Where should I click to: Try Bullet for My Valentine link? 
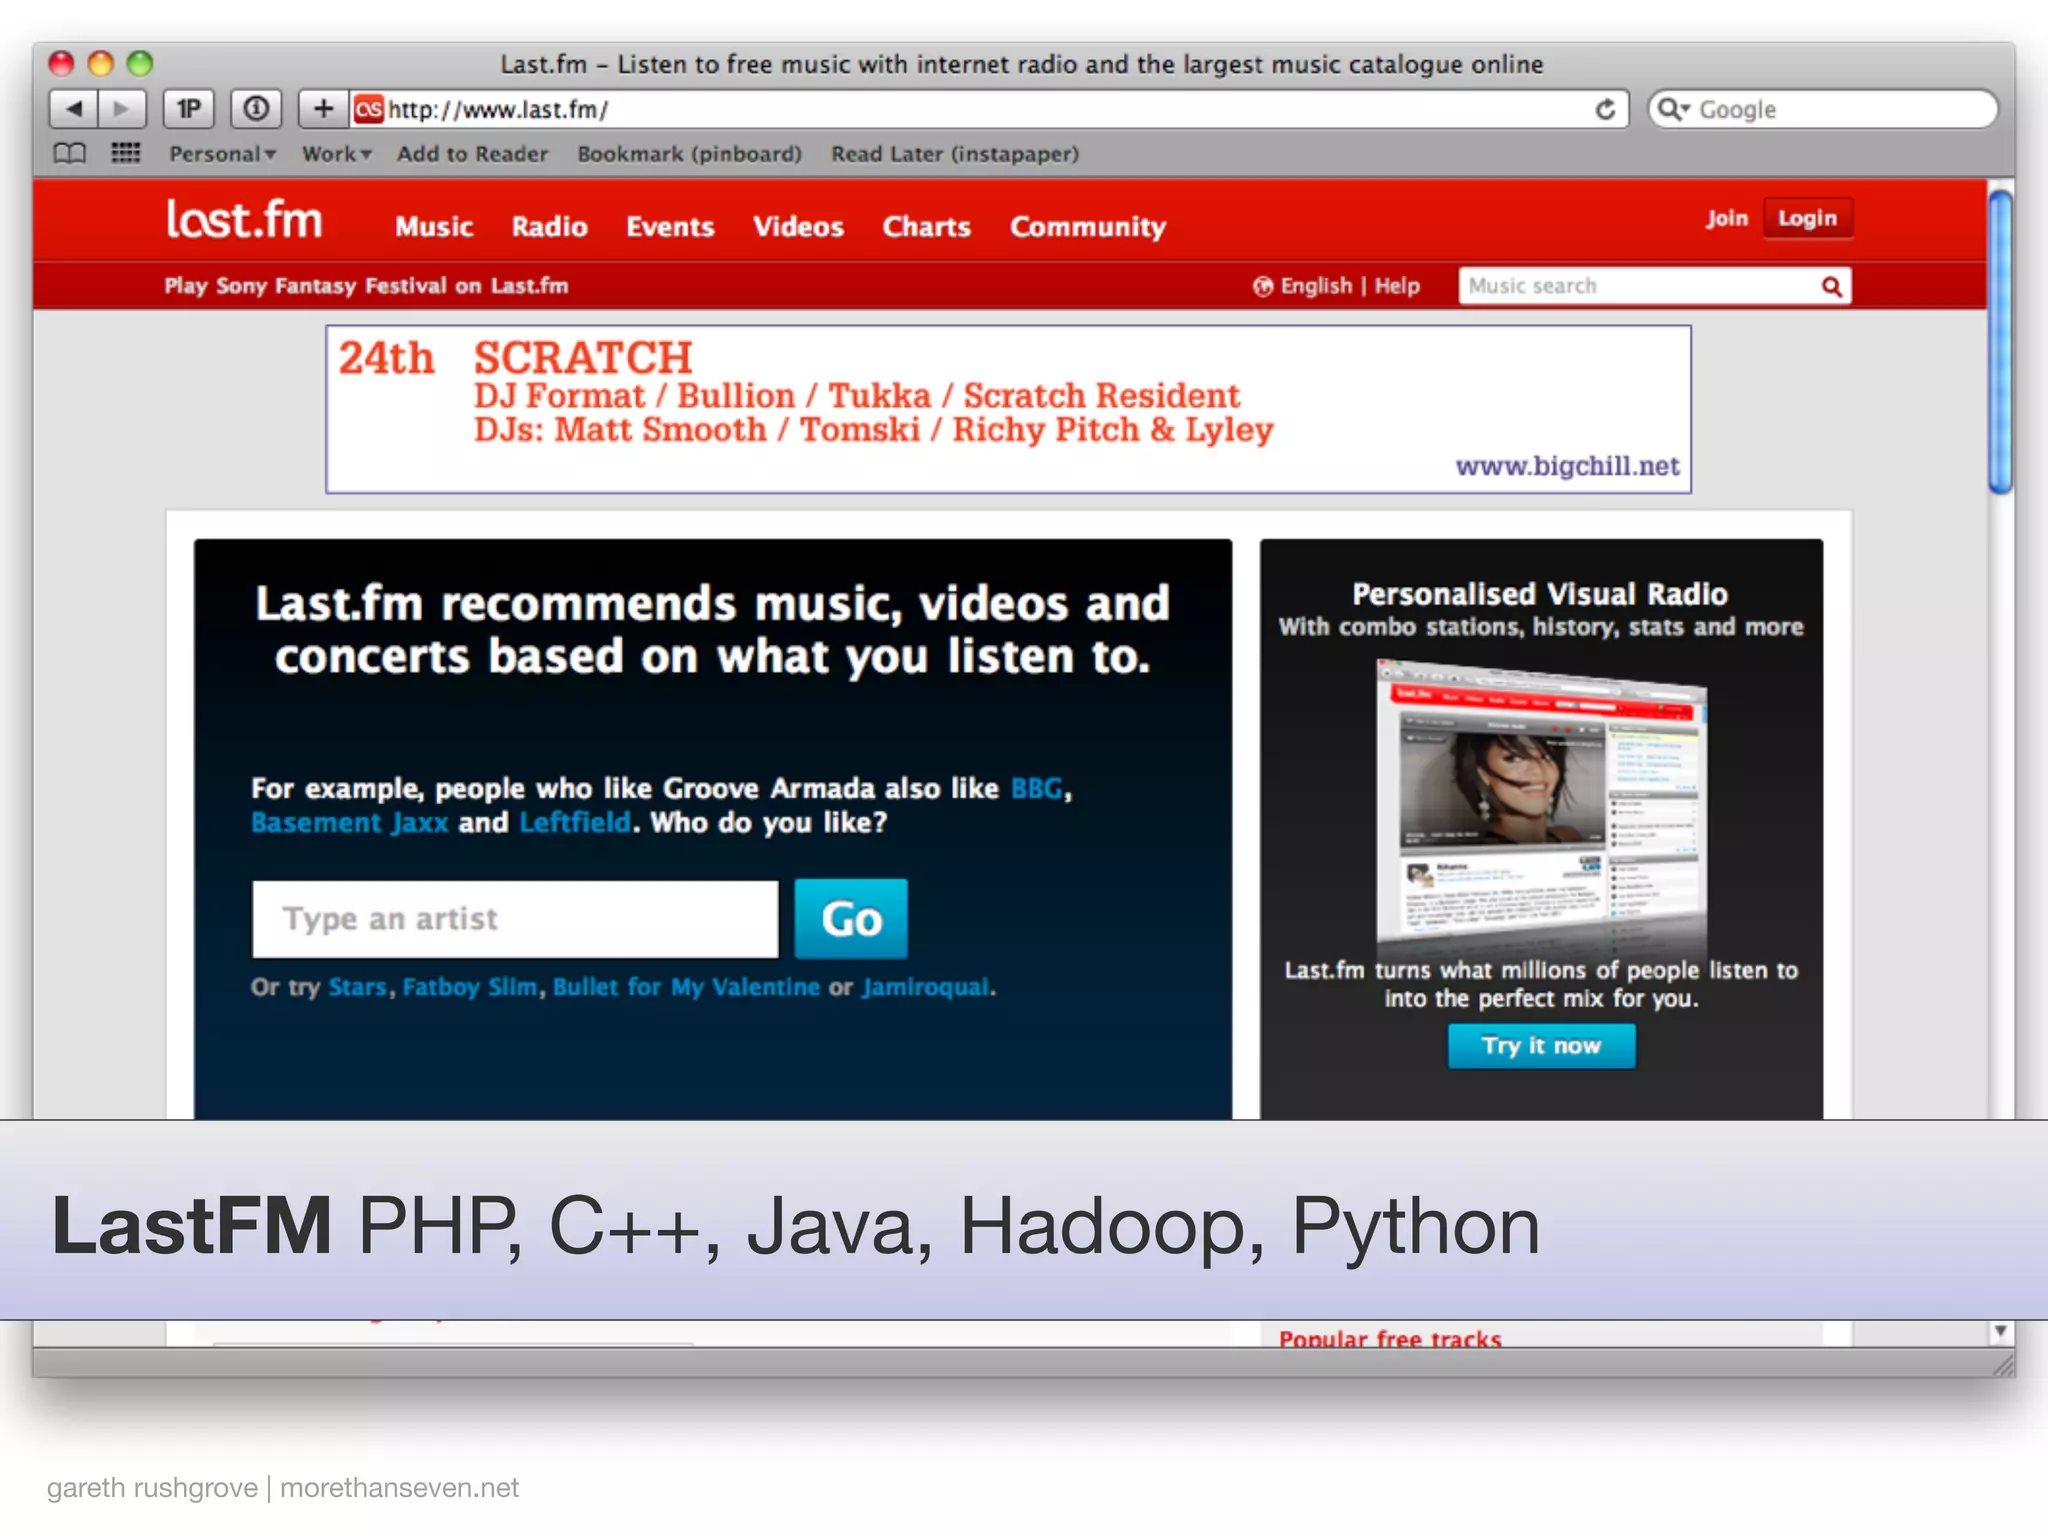686,987
